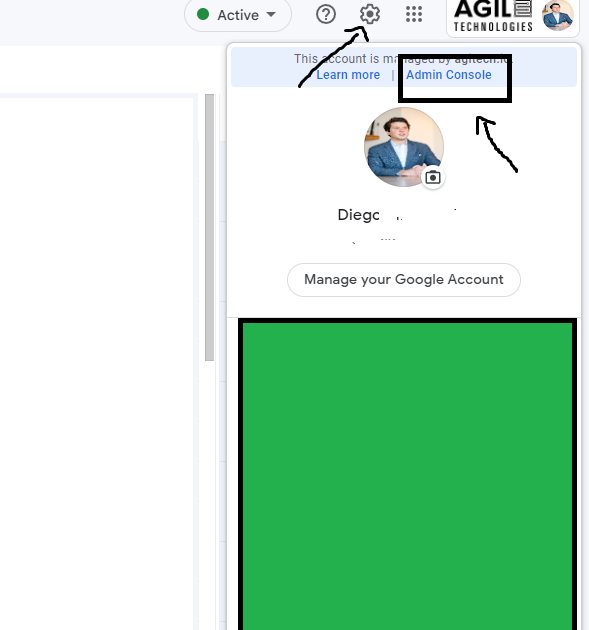Click the camera icon to change photo

(433, 177)
